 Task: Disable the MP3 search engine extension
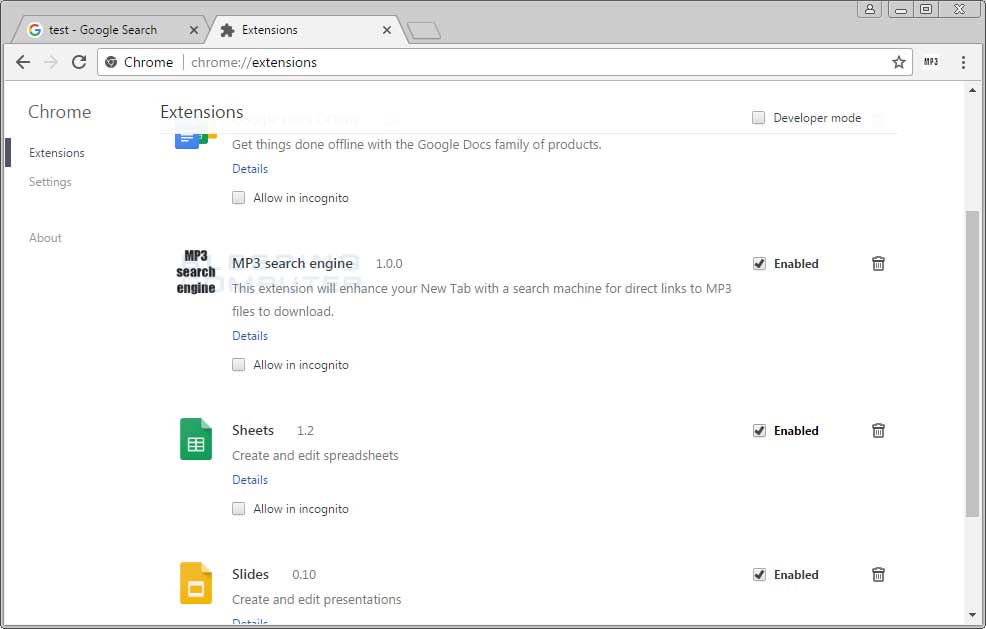pos(760,264)
